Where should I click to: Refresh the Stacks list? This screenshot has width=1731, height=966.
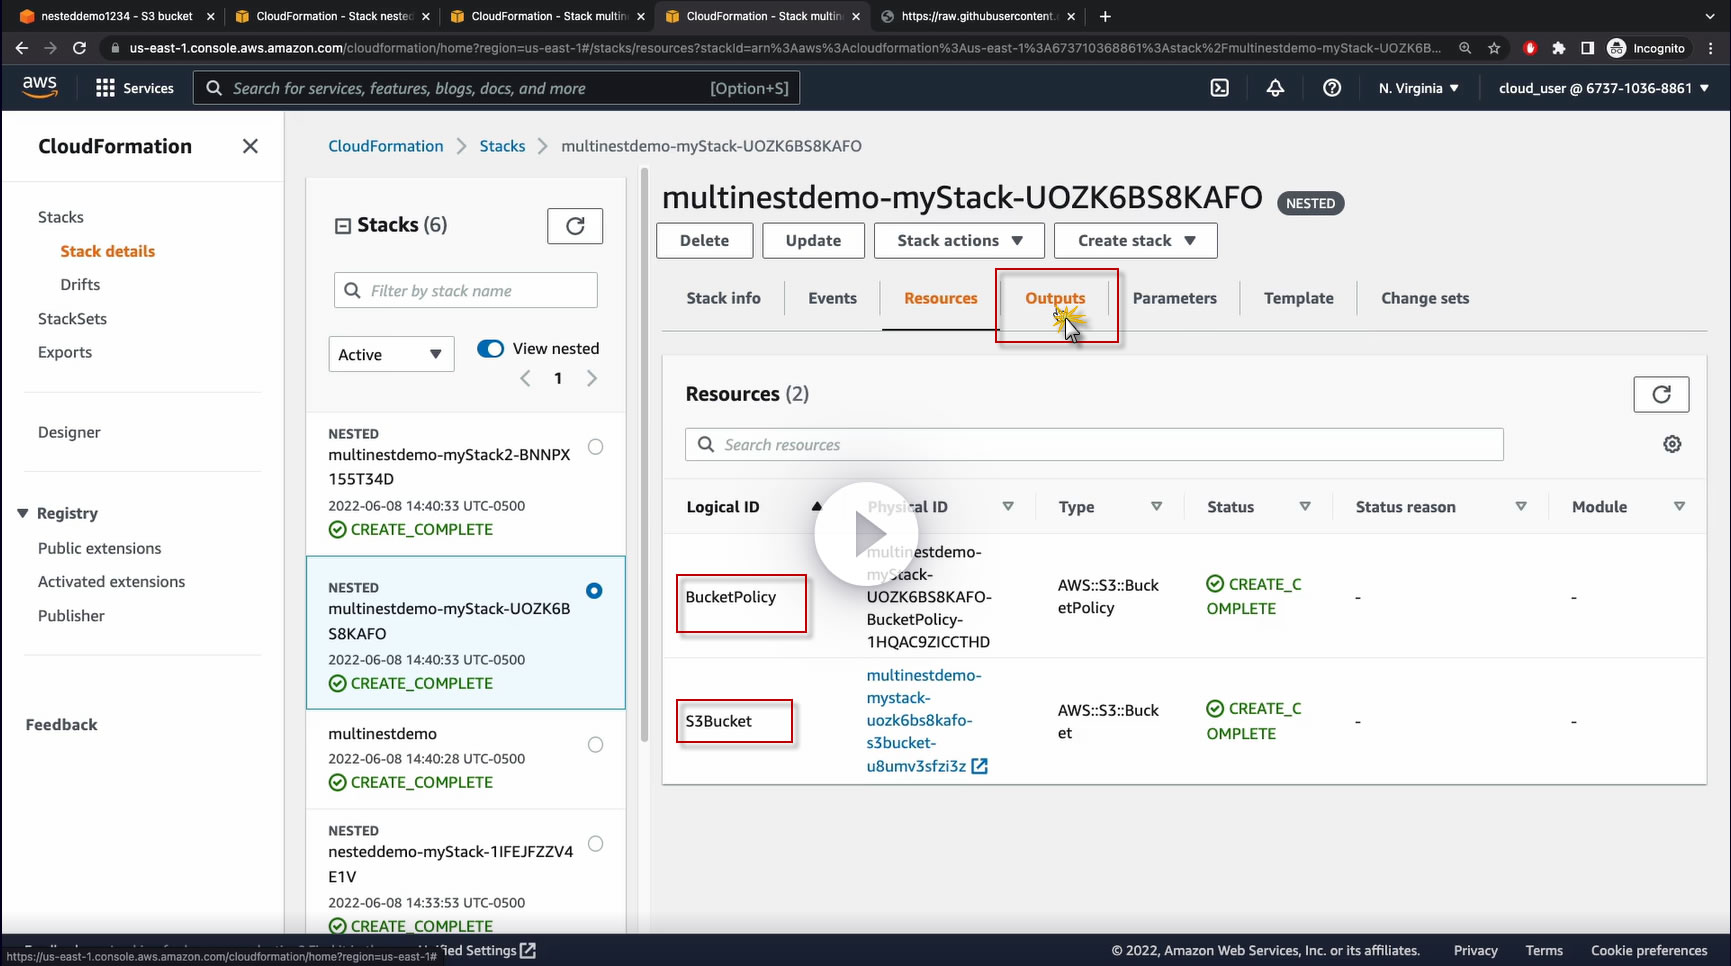click(x=575, y=226)
